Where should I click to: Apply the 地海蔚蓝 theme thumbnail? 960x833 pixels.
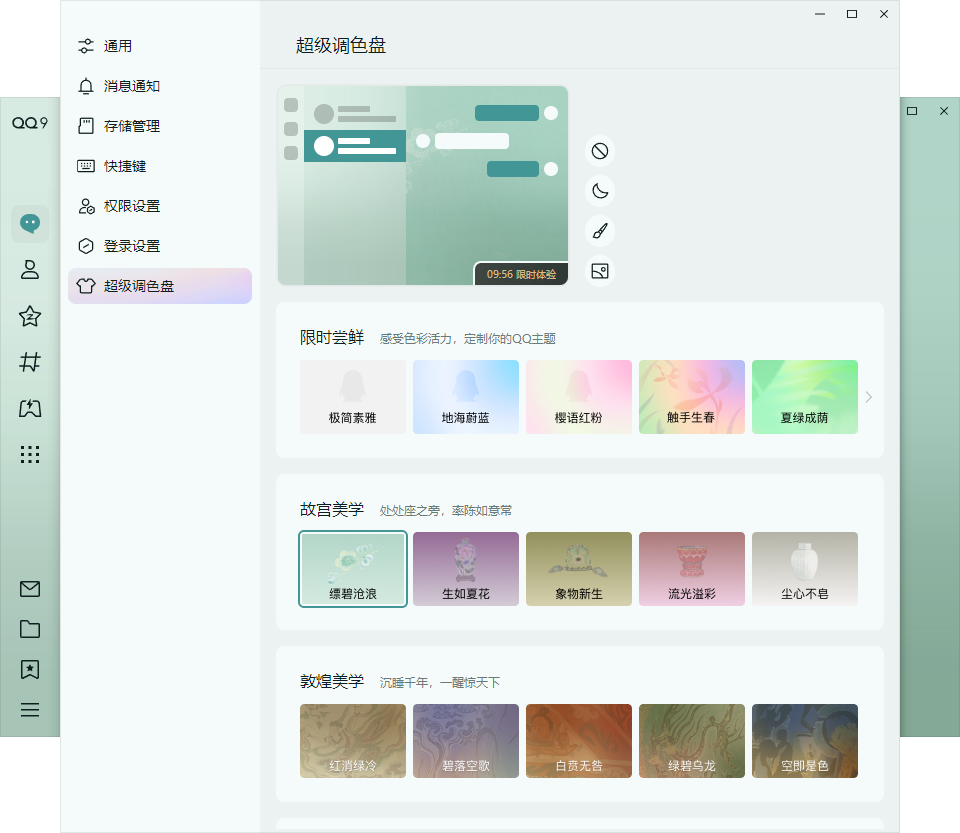pyautogui.click(x=465, y=396)
